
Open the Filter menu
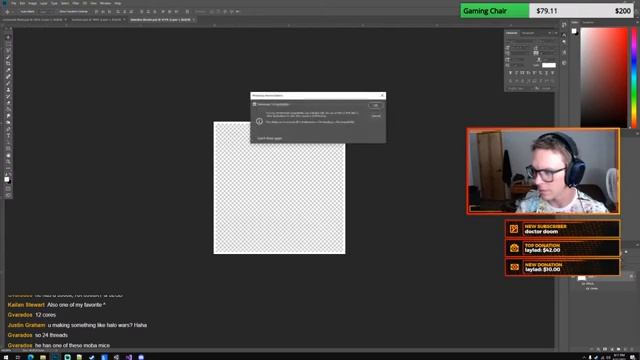pyautogui.click(x=76, y=3)
